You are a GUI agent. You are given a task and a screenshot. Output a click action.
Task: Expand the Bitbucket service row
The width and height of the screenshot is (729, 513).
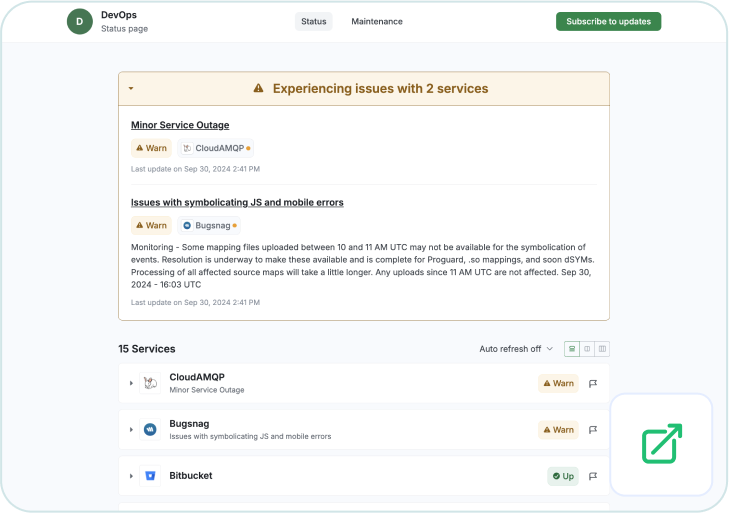click(x=131, y=476)
